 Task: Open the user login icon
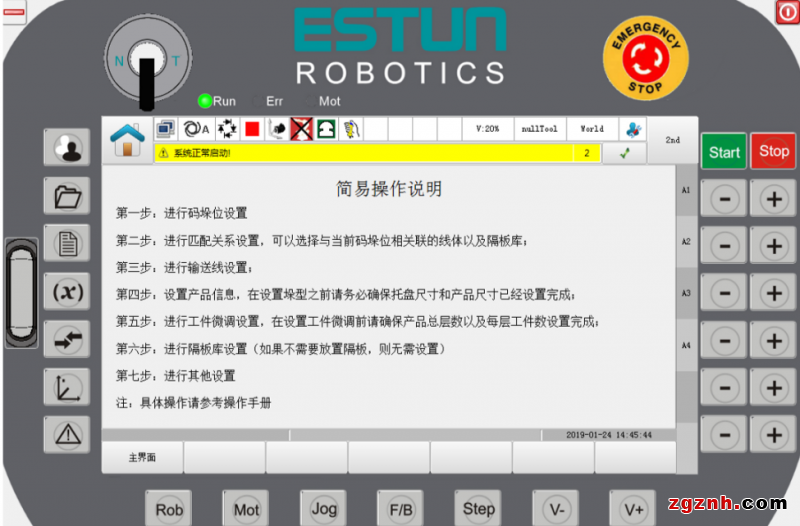point(67,147)
